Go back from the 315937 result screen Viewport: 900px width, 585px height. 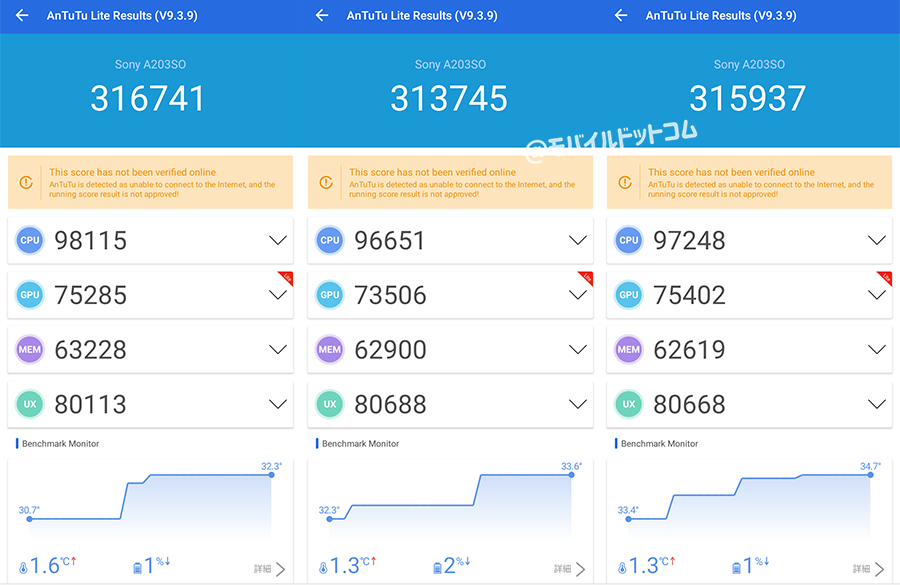(621, 16)
